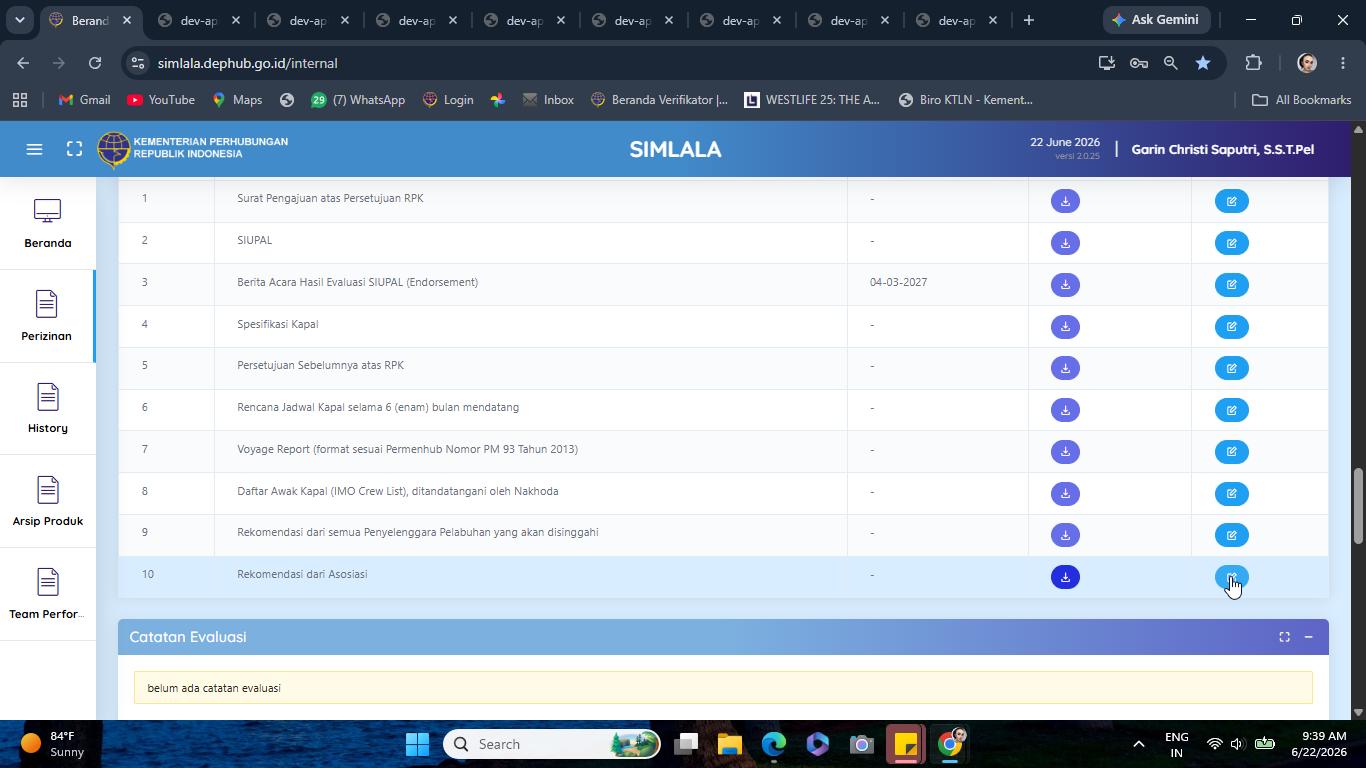
Task: Download Surat Pengajuan atas Persetujuan RPK file
Action: click(1065, 201)
